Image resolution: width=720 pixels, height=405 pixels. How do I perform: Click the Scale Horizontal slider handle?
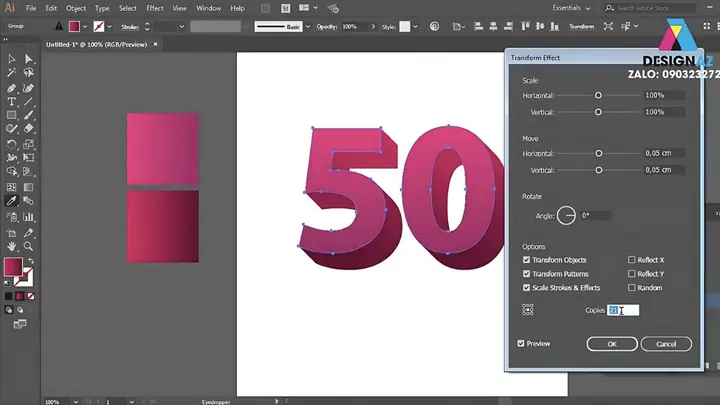click(x=598, y=96)
